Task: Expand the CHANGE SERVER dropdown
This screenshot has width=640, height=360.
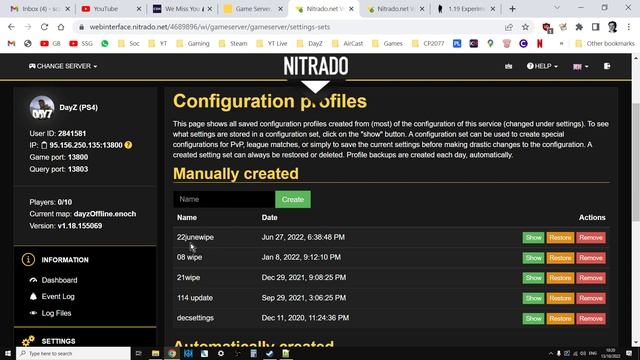Action: tap(63, 66)
